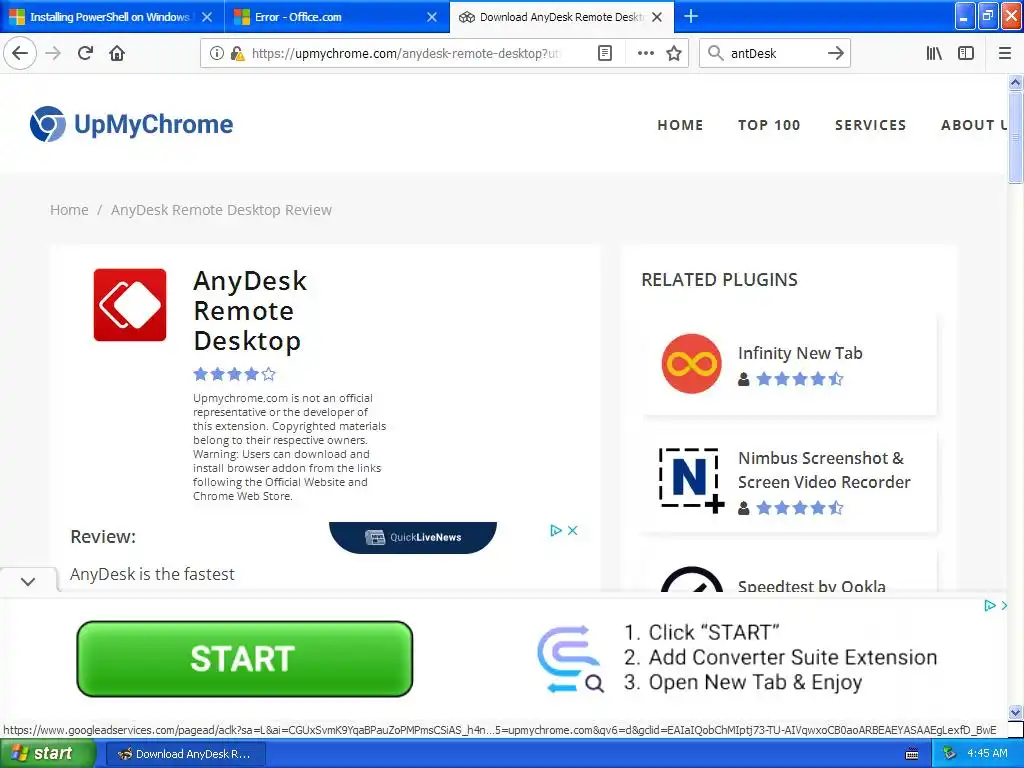Click the Download AnyDesk taskbar button
This screenshot has height=768, width=1024.
185,754
